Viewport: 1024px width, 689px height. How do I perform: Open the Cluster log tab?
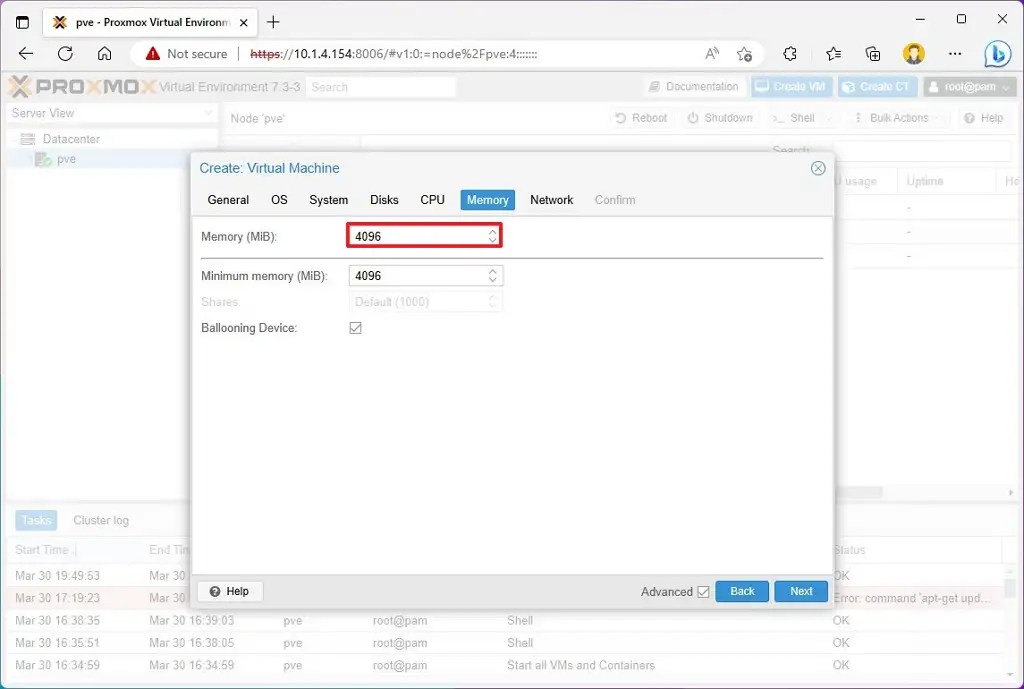(101, 520)
